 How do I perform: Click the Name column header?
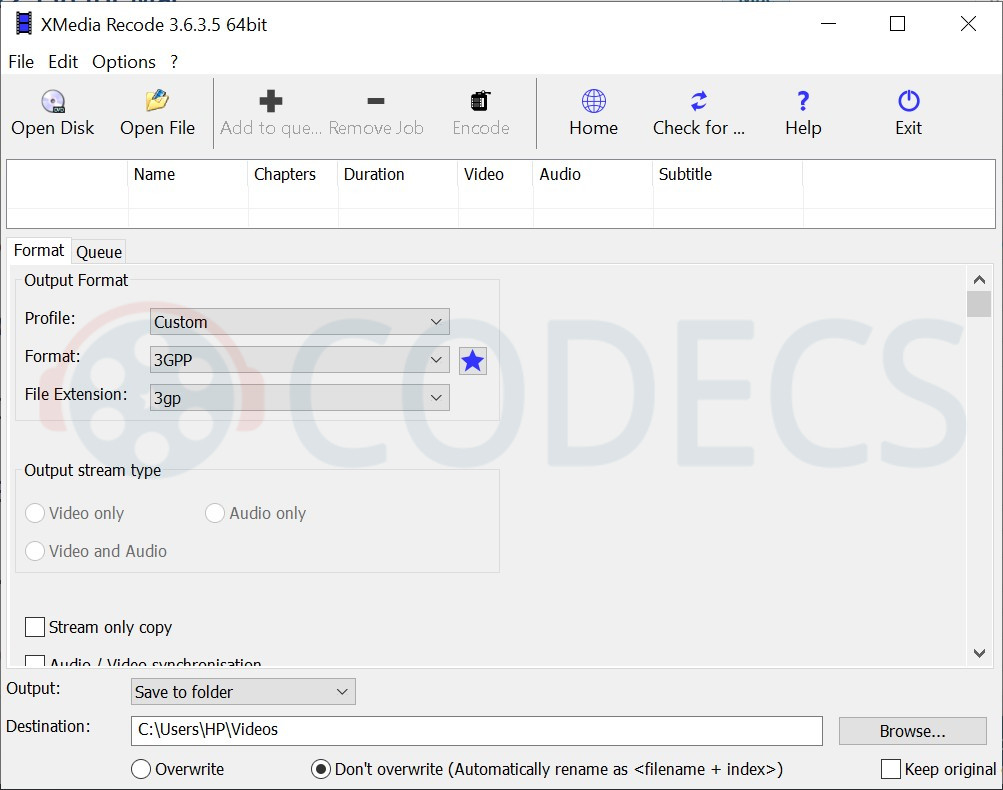pos(188,175)
